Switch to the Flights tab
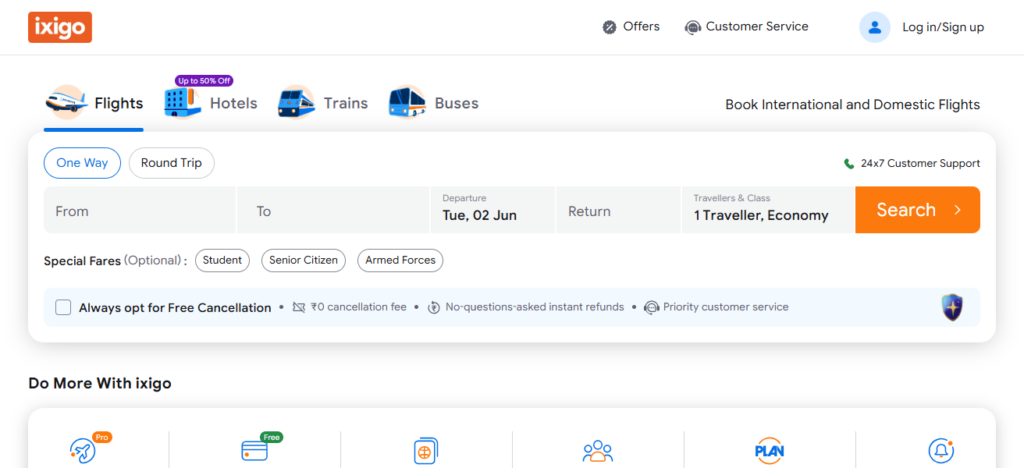Viewport: 1024px width, 468px height. pos(93,103)
